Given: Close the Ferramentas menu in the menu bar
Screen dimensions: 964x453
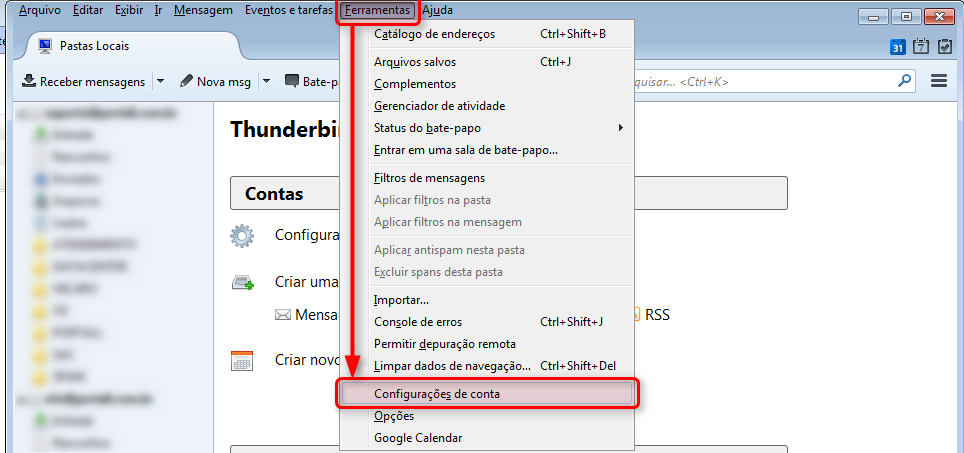Looking at the screenshot, I should click(x=377, y=10).
